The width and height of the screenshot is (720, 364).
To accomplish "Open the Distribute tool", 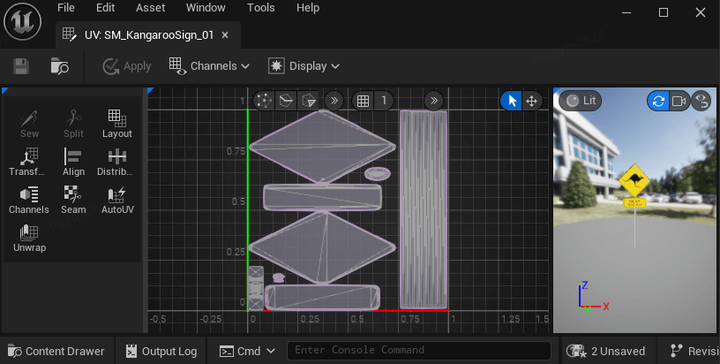I will pos(115,162).
